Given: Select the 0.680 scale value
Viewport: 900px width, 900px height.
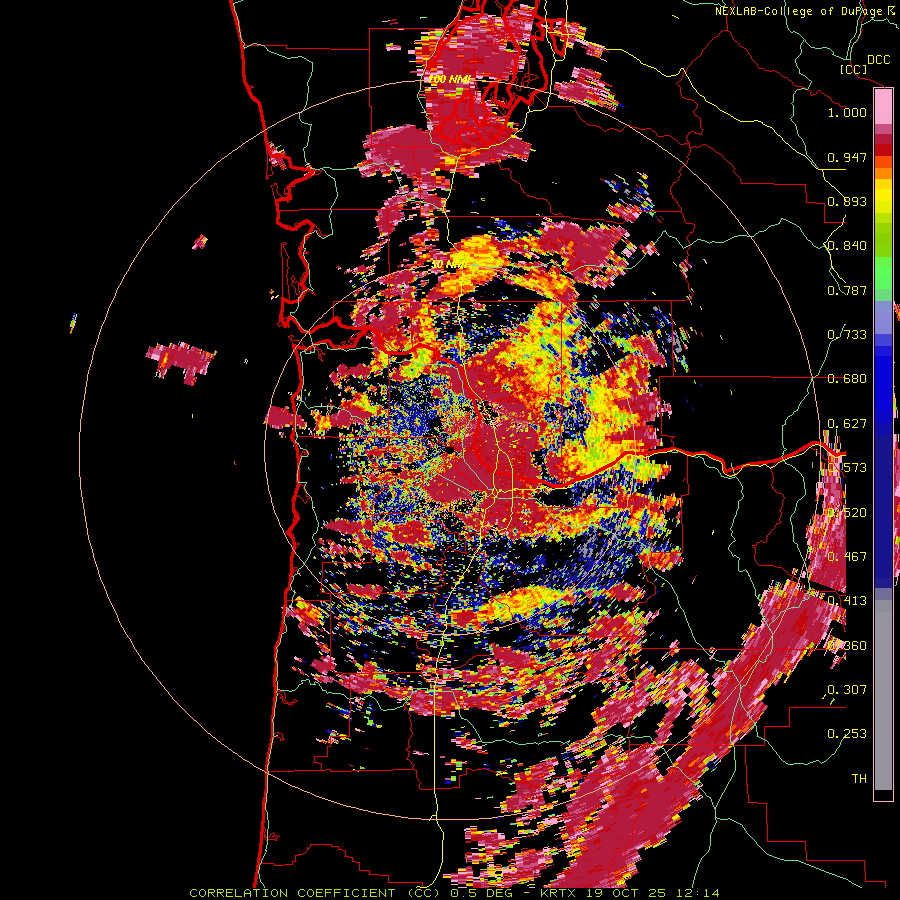Looking at the screenshot, I should coord(847,379).
